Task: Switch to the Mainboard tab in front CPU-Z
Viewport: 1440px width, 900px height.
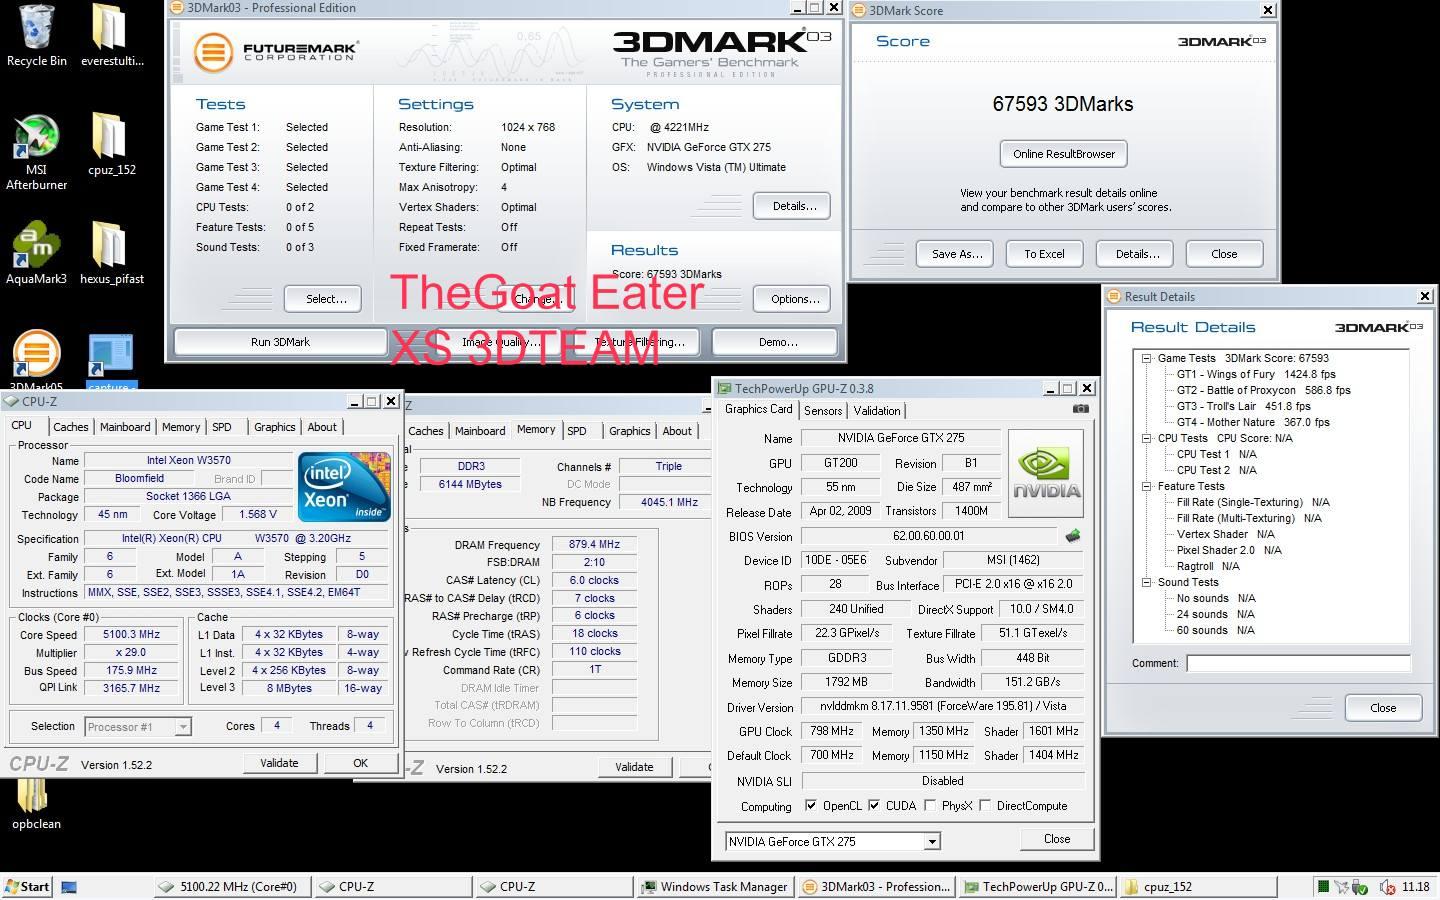Action: pyautogui.click(x=125, y=427)
